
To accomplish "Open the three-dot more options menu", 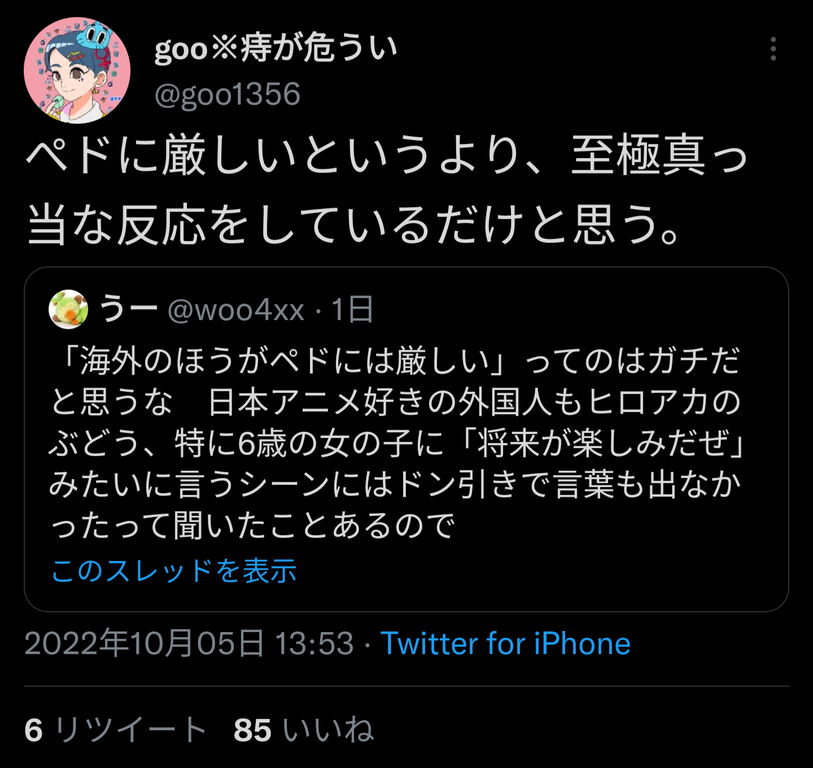I will [773, 49].
